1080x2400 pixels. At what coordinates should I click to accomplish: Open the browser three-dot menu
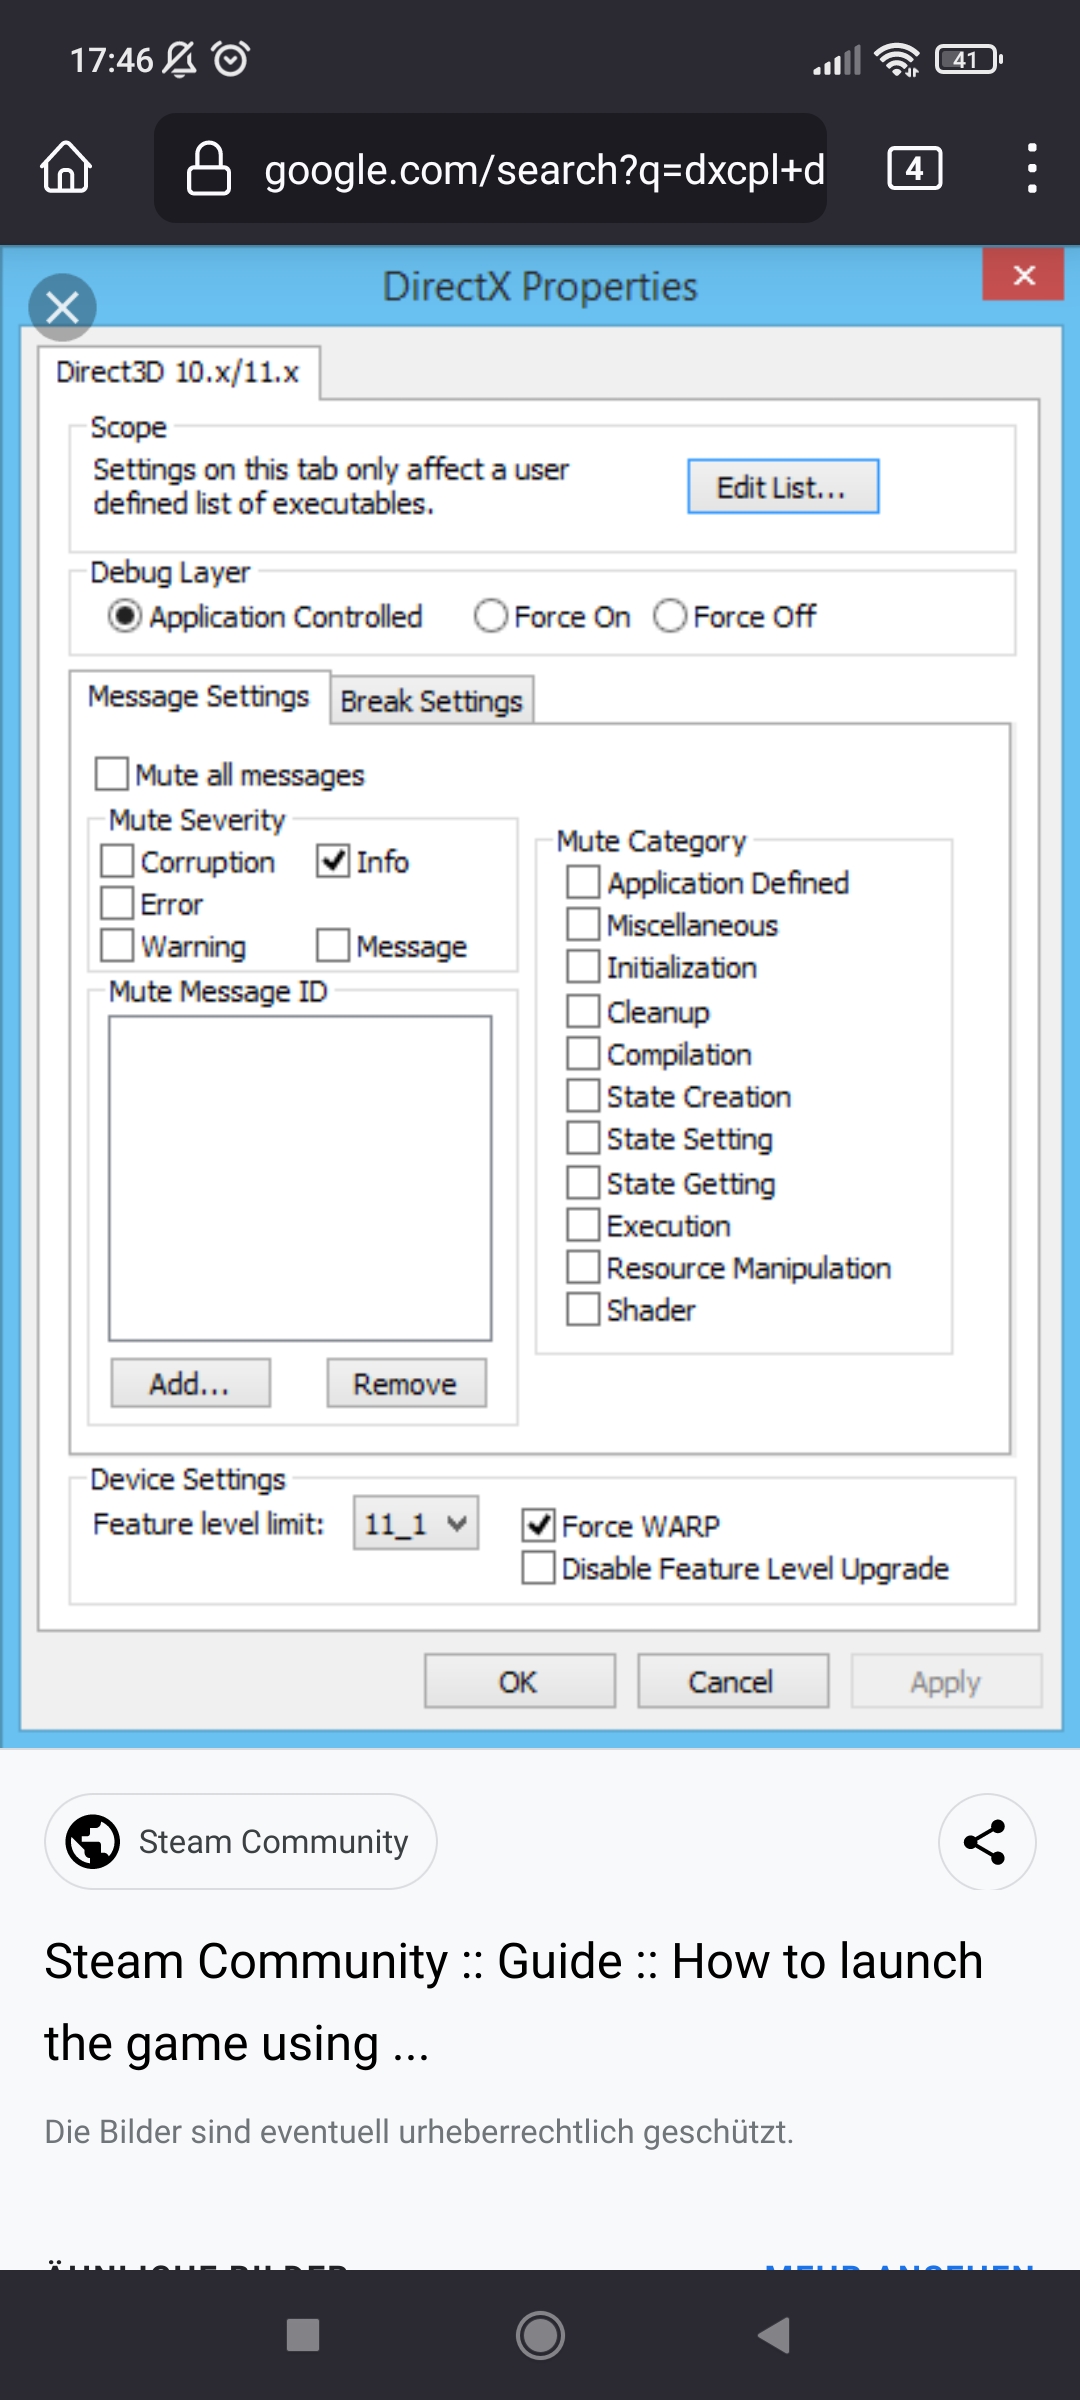(x=1032, y=168)
